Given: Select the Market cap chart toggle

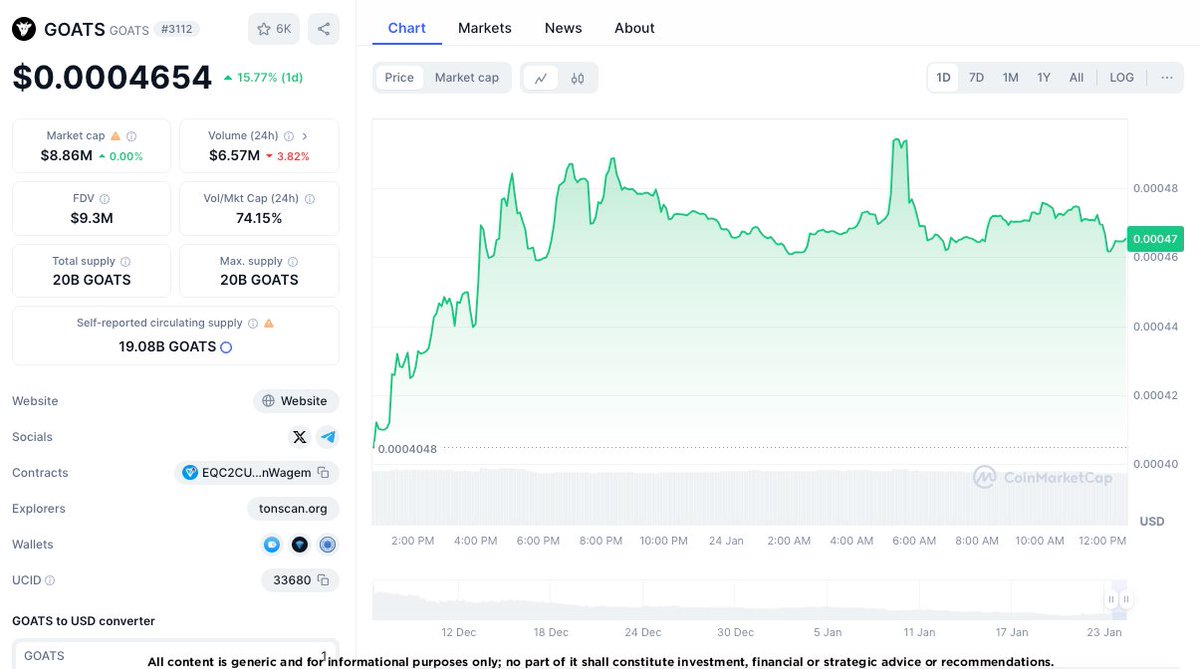Looking at the screenshot, I should point(467,78).
